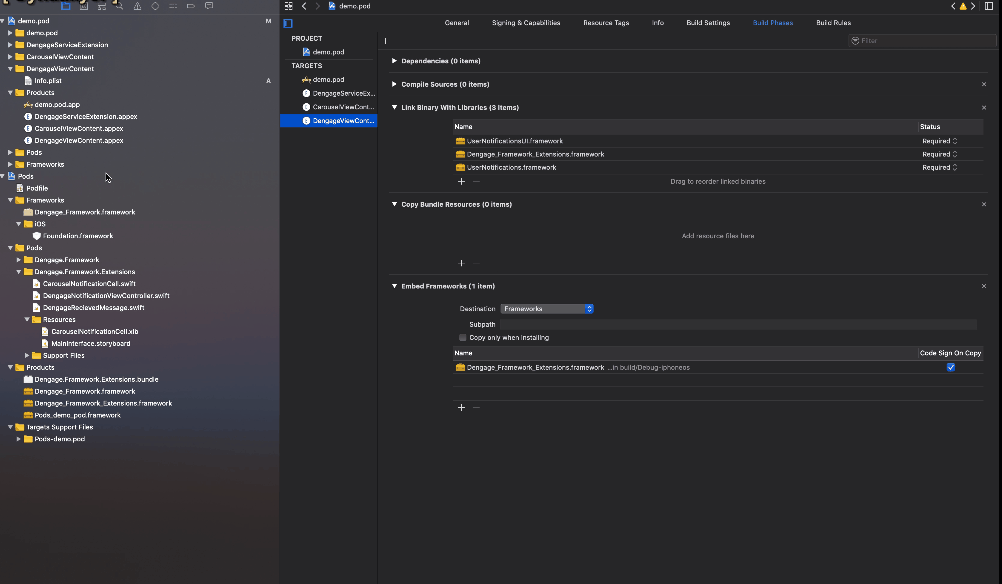The image size is (1002, 584).
Task: Delete the Link Binary With Libraries phase
Action: pyautogui.click(x=984, y=108)
